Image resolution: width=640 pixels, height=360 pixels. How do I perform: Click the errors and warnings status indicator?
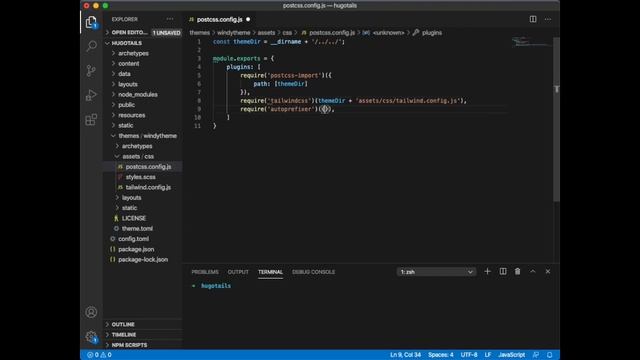pos(99,355)
